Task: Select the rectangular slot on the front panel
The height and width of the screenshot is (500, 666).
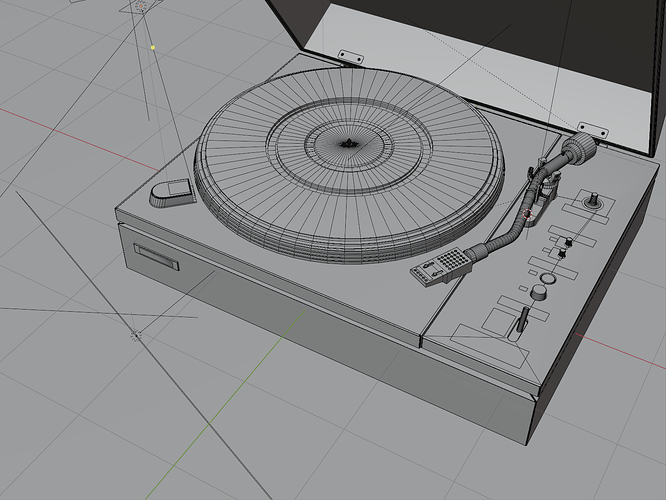Action: click(x=157, y=257)
